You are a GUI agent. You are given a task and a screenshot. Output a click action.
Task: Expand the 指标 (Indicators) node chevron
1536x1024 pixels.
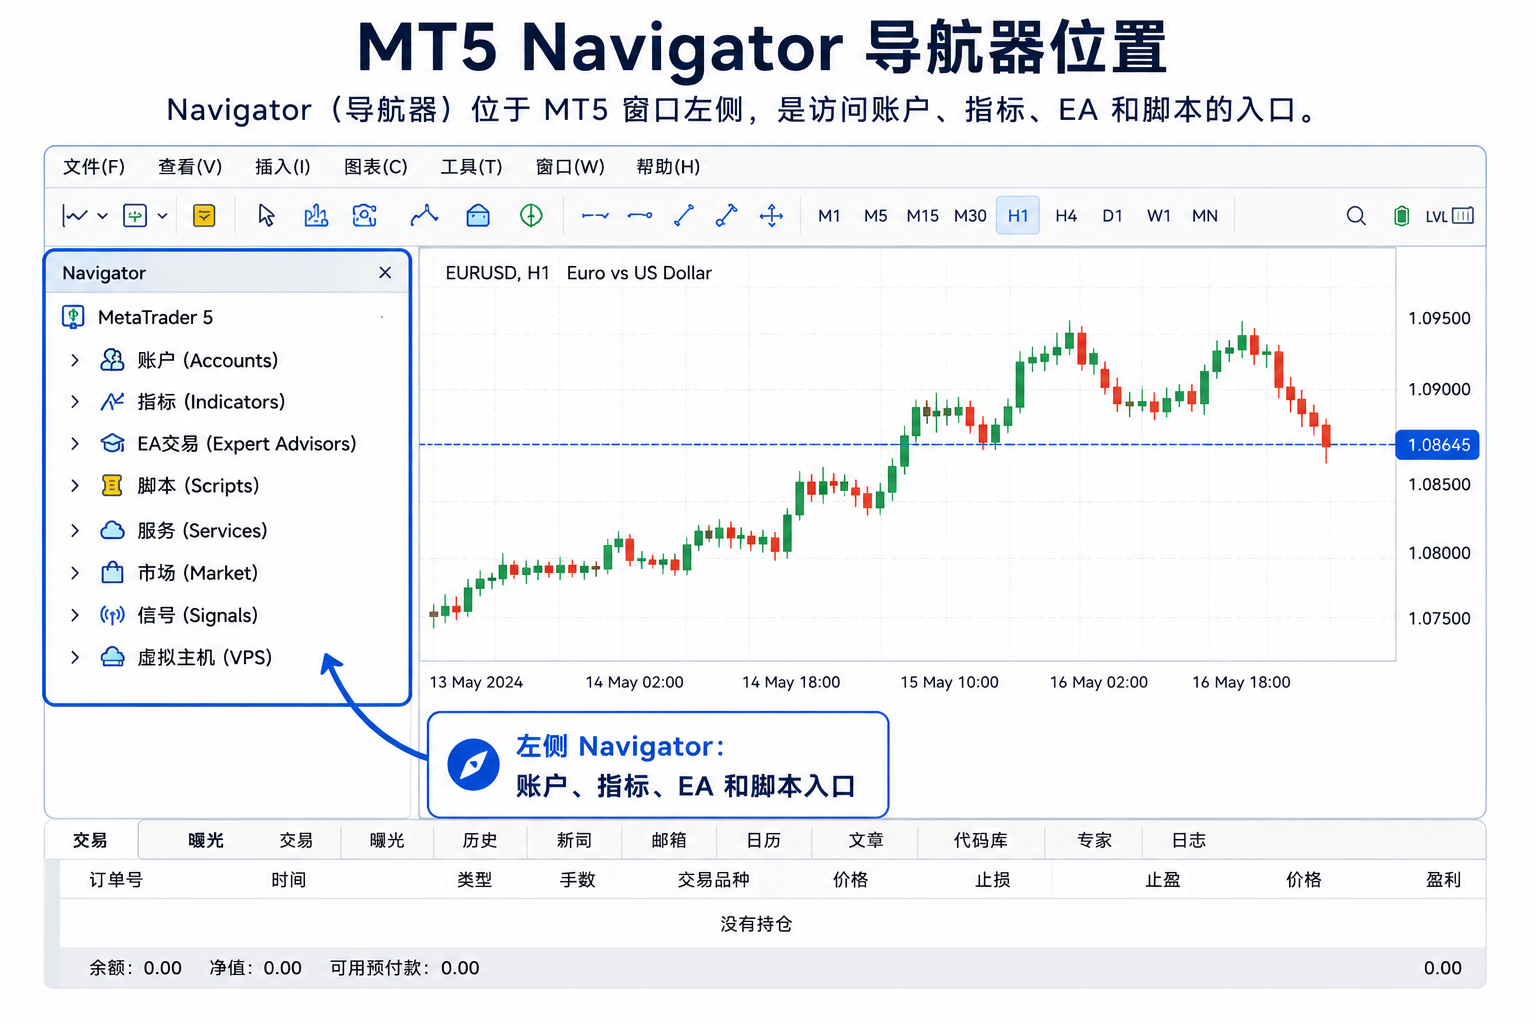75,402
